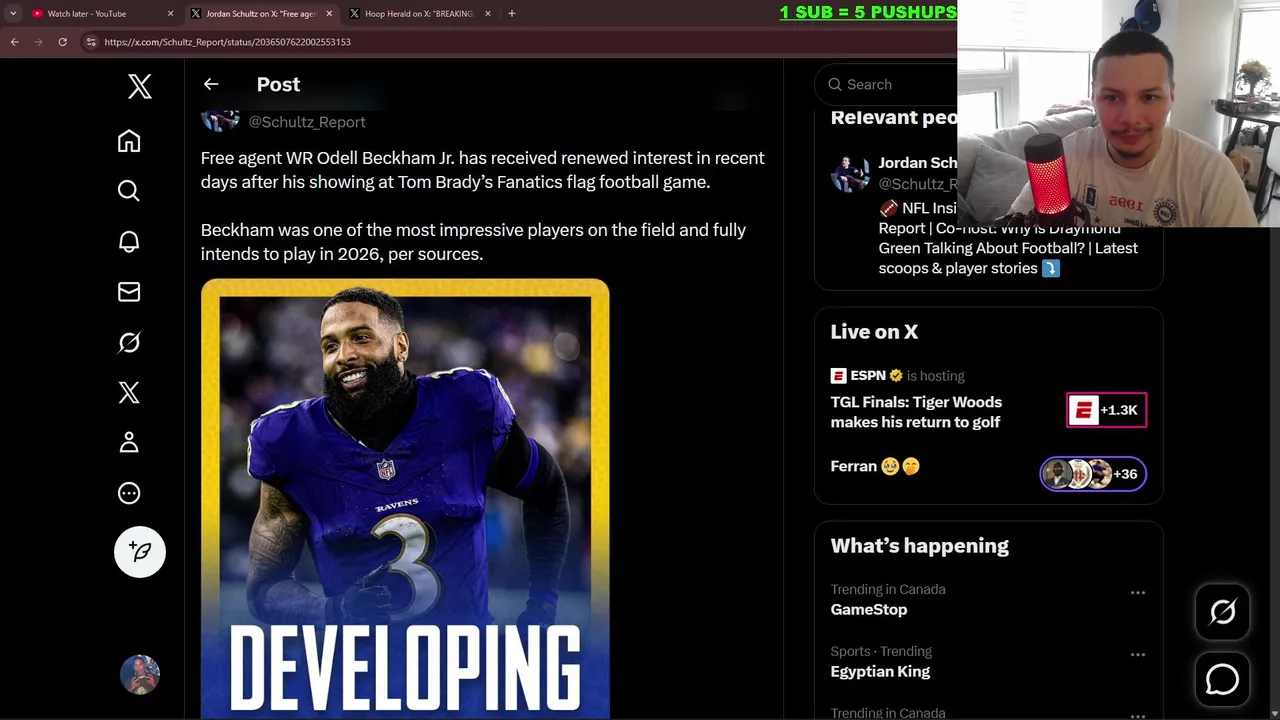Open More options circle icon
Viewport: 1280px width, 720px height.
(129, 493)
